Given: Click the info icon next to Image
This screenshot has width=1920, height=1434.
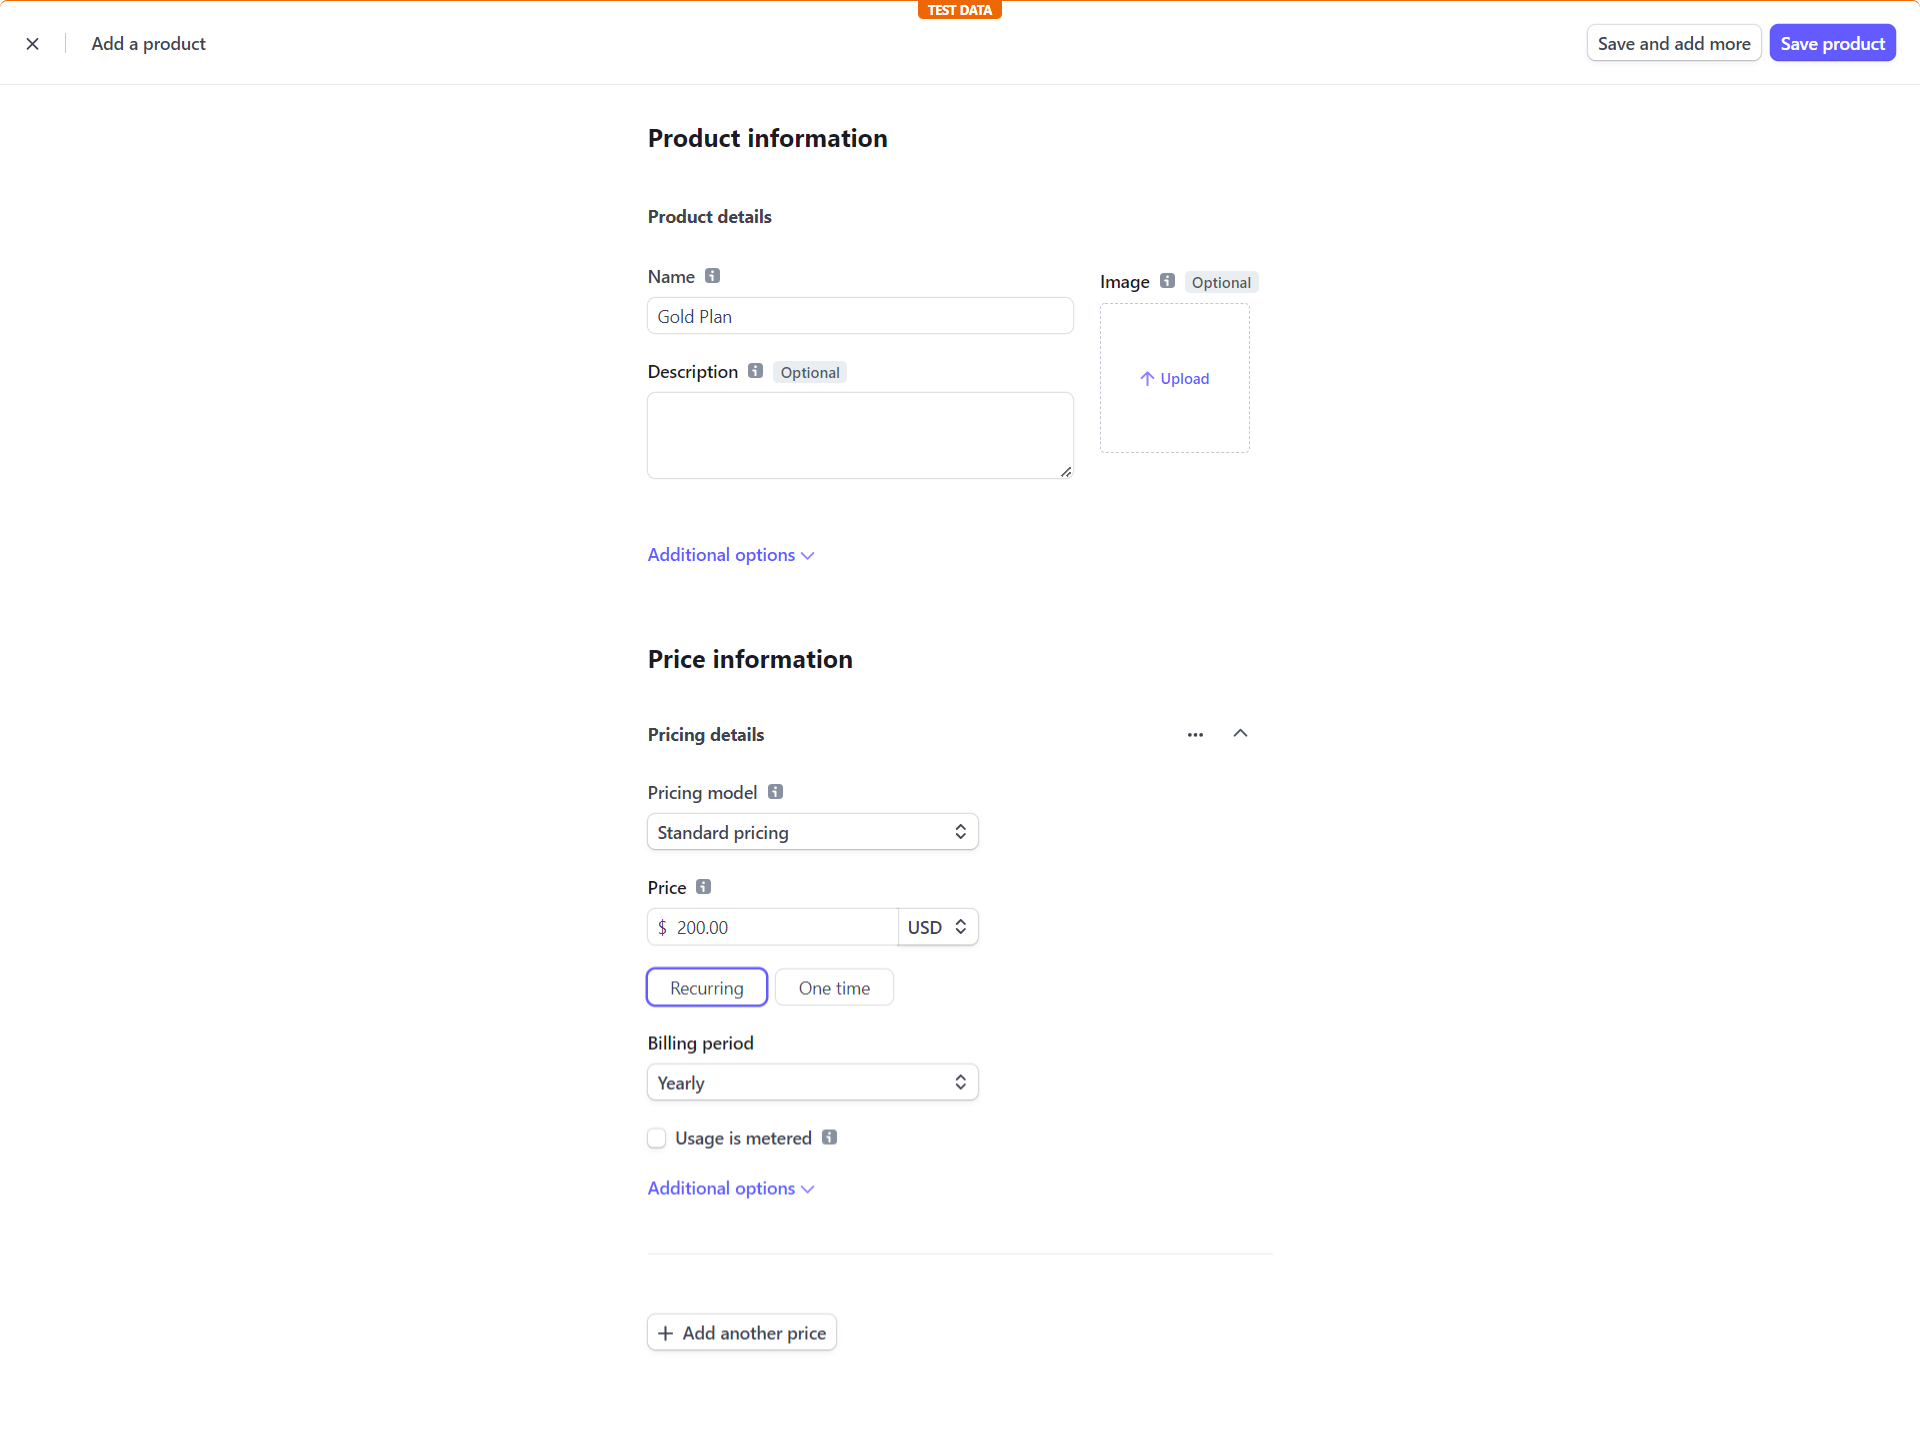Looking at the screenshot, I should click(1167, 281).
